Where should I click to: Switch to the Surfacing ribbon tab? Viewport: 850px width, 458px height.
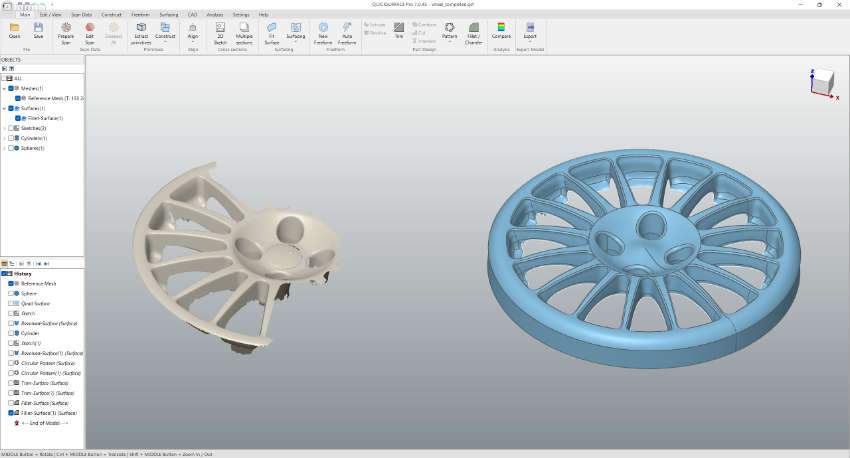click(x=169, y=15)
